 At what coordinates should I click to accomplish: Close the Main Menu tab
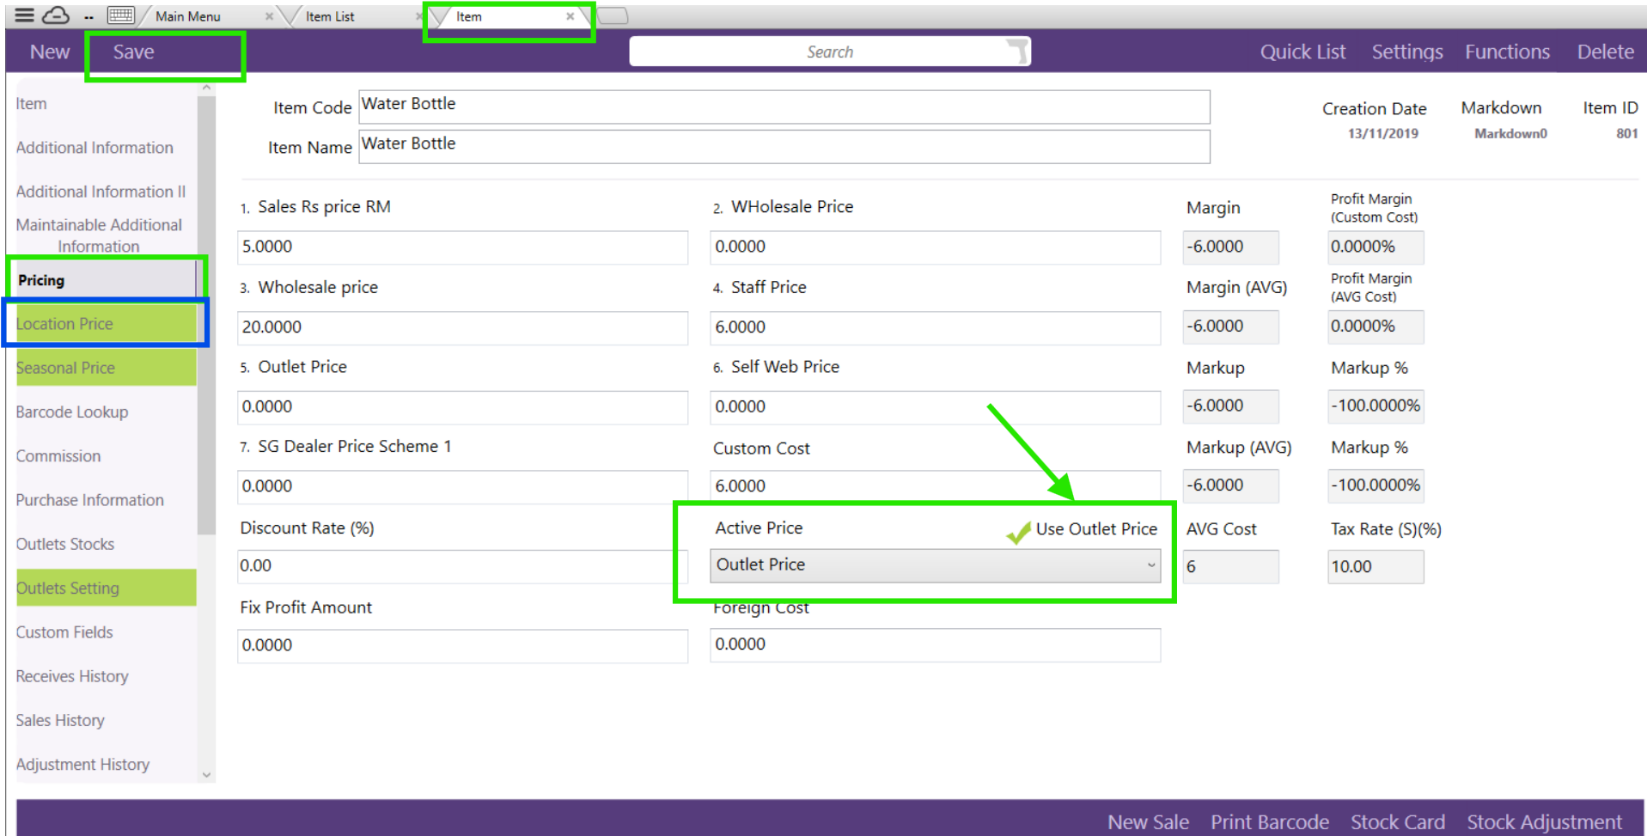269,16
